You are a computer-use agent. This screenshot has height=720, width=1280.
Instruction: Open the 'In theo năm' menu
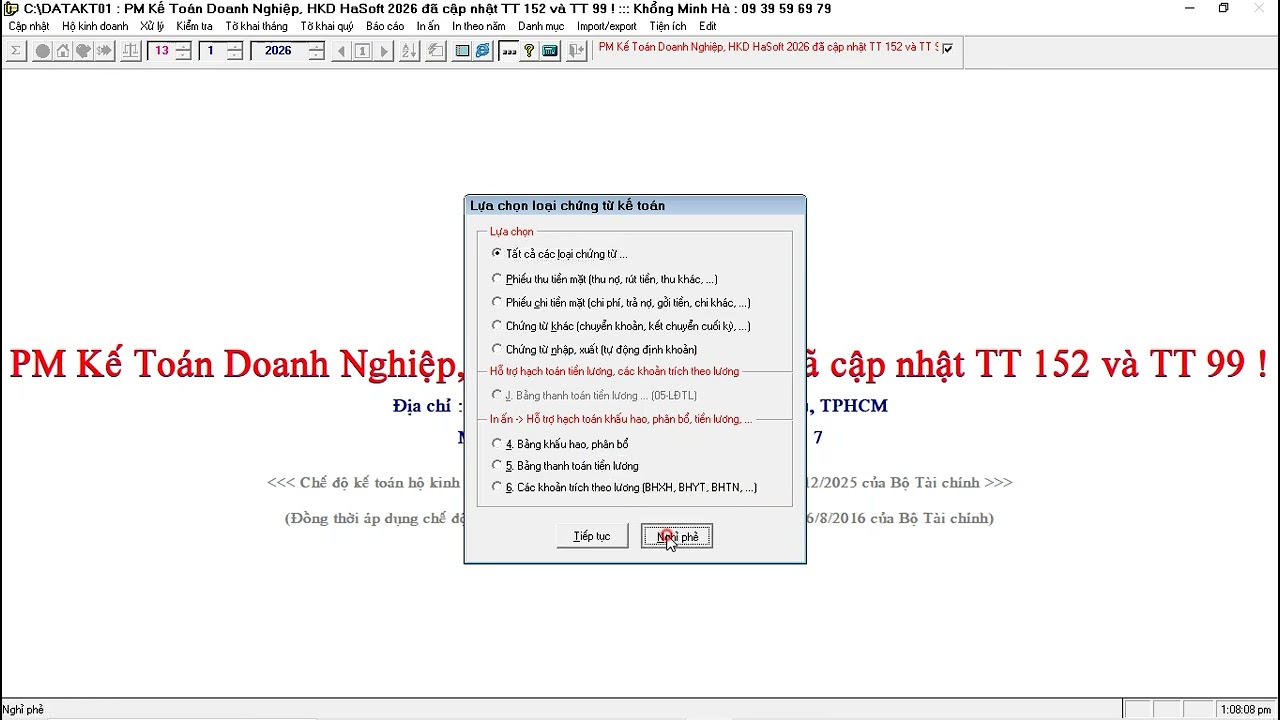coord(478,27)
